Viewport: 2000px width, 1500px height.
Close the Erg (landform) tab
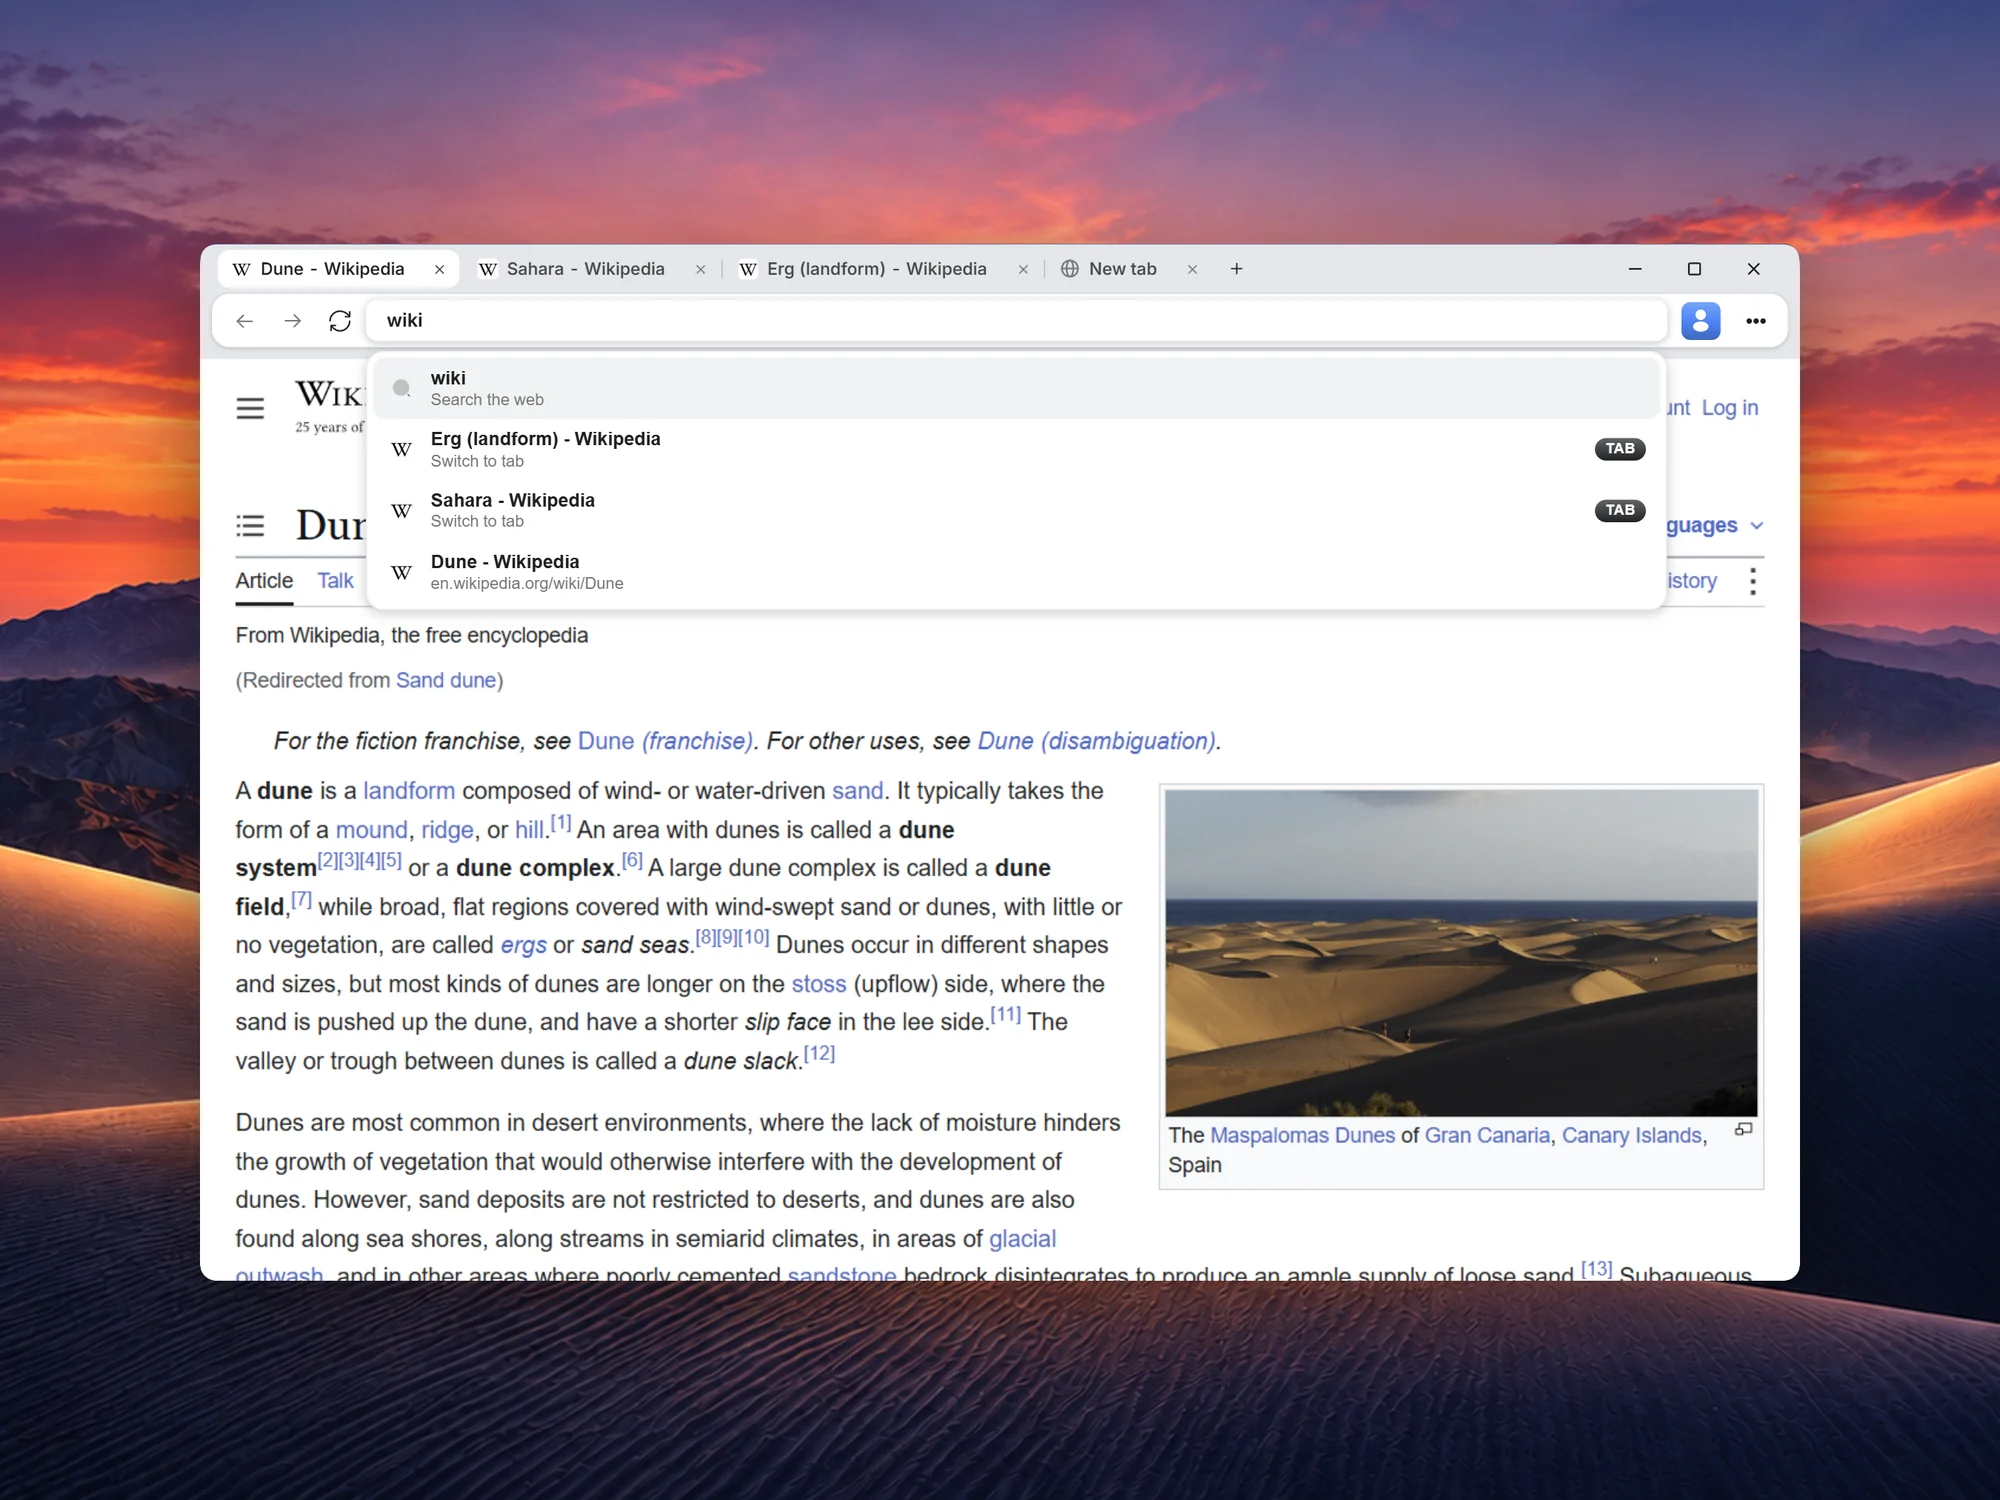pyautogui.click(x=1023, y=270)
